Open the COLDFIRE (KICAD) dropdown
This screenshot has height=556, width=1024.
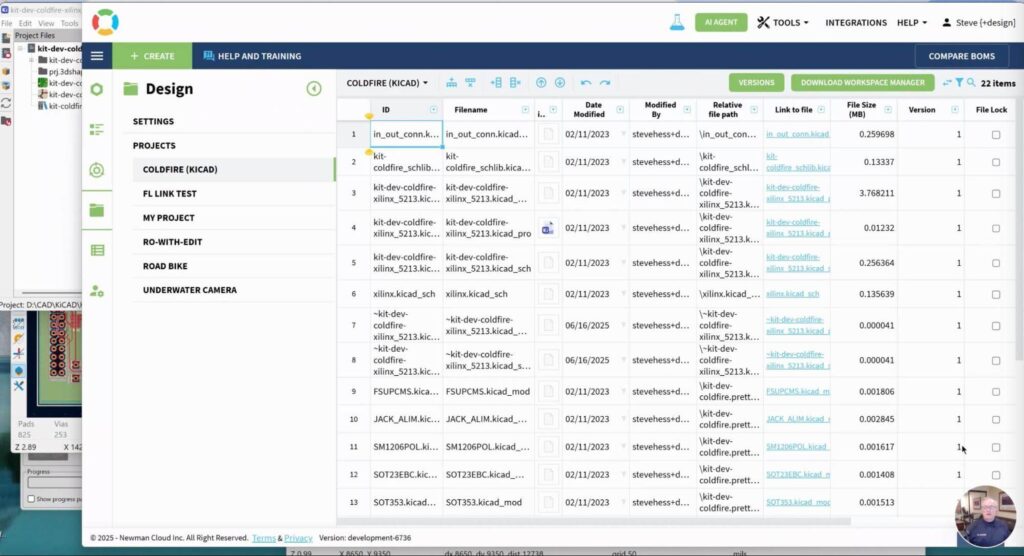tap(387, 83)
